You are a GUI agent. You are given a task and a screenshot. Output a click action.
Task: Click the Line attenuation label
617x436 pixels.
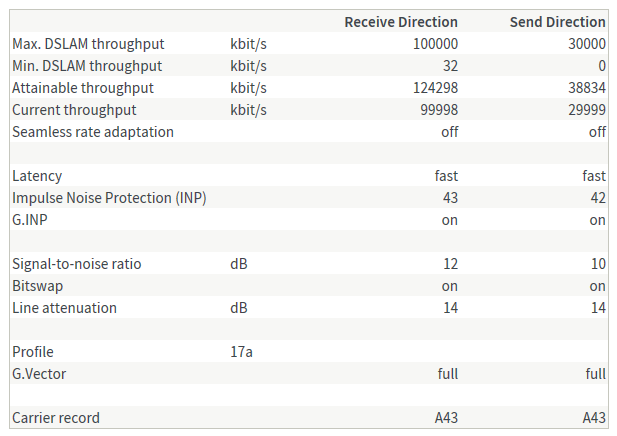click(x=64, y=308)
